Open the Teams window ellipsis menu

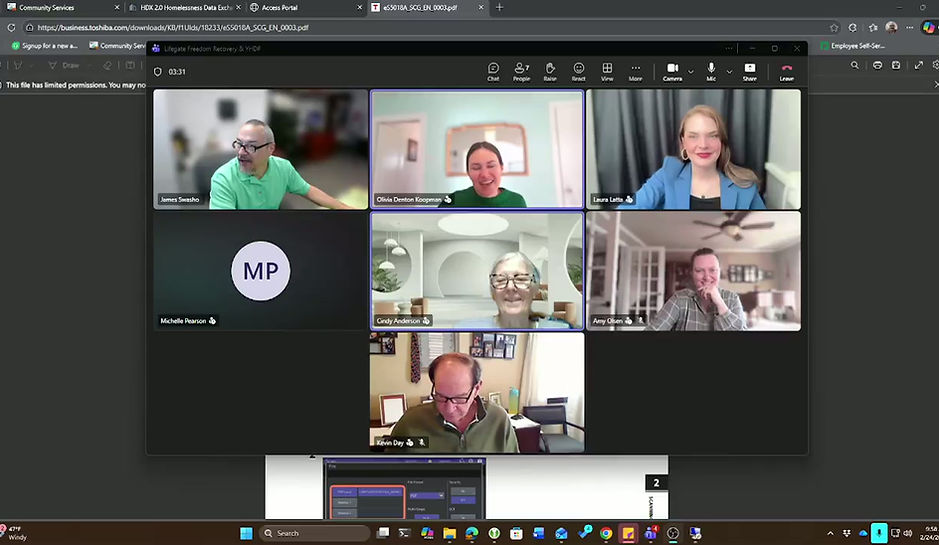[729, 49]
